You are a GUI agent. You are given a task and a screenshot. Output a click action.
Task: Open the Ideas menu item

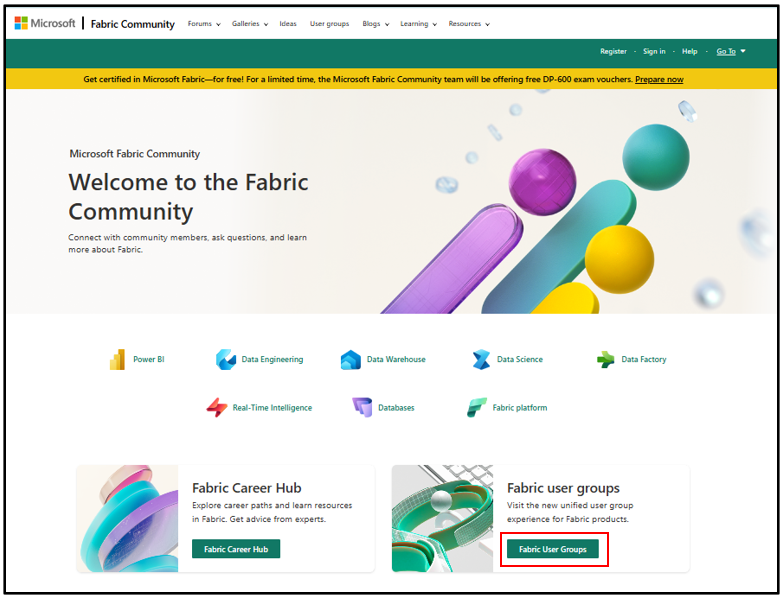288,23
